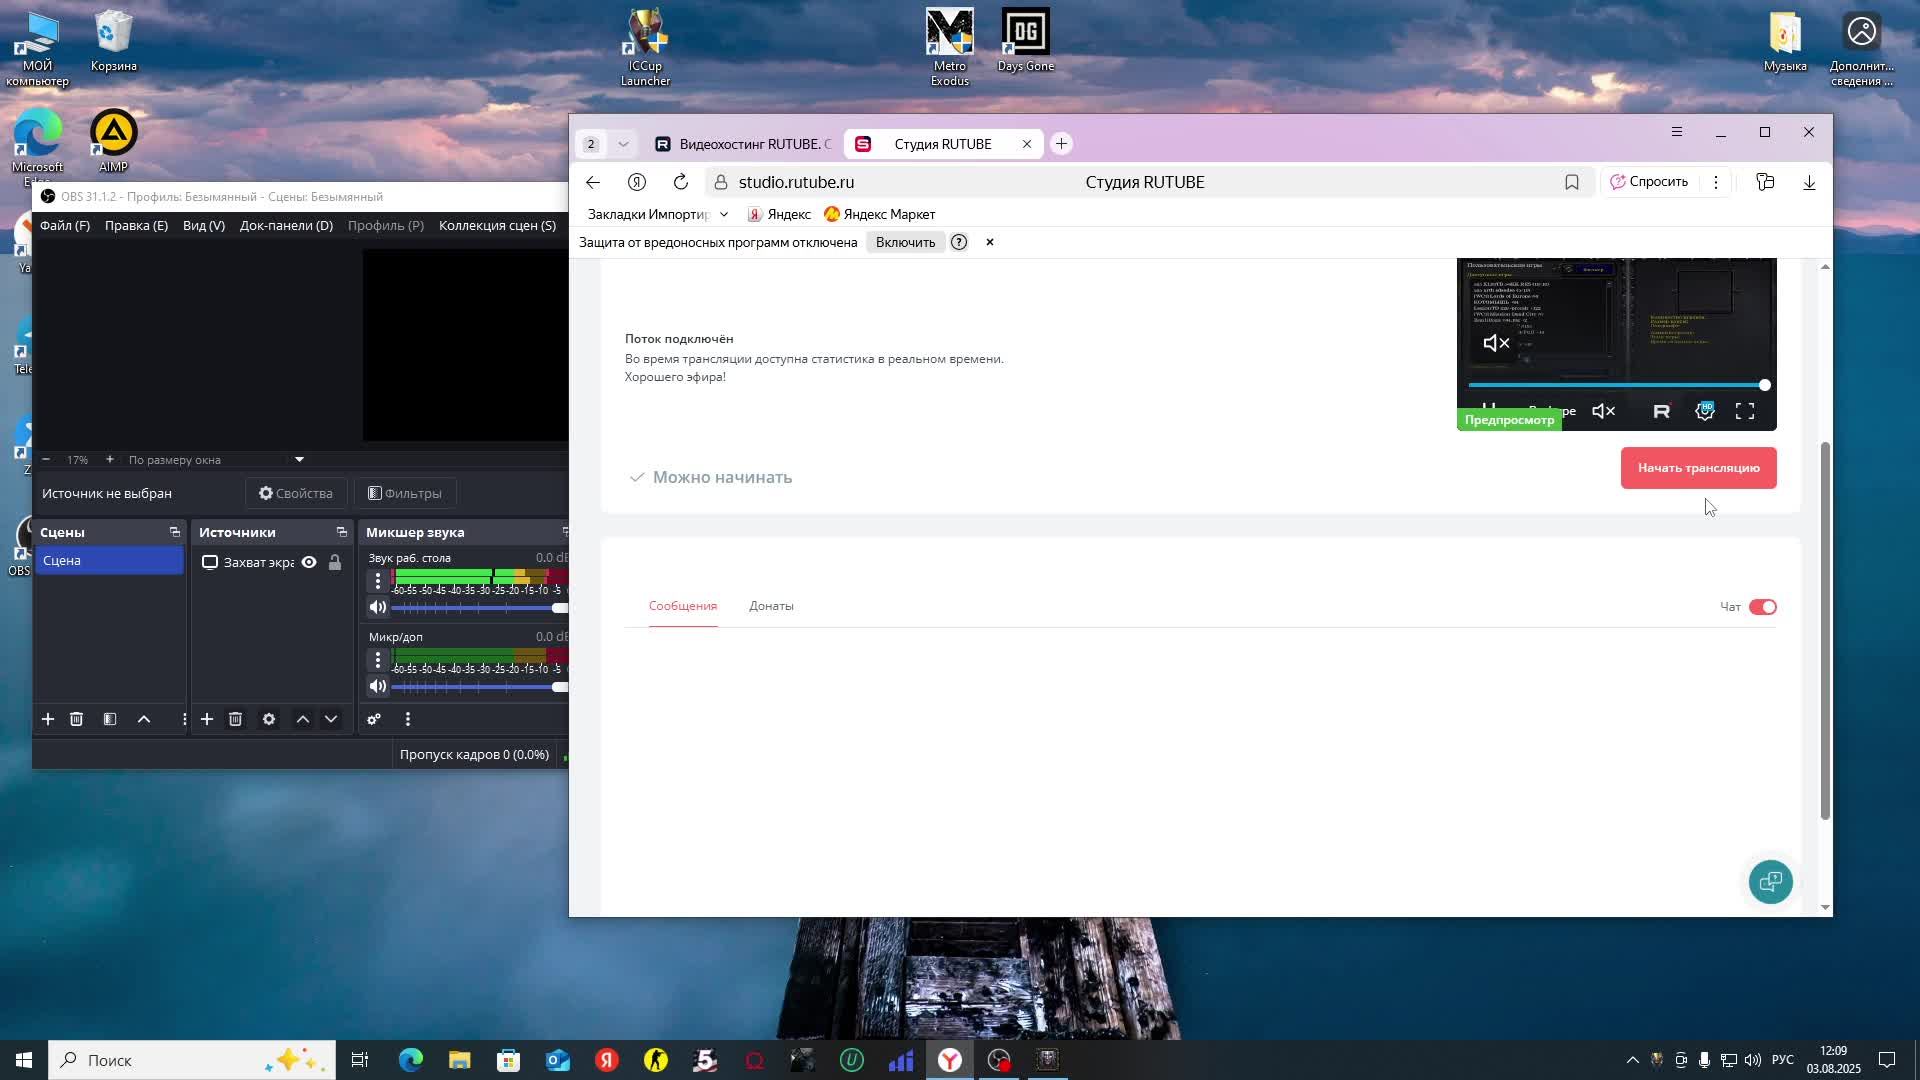
Task: Open the Док-панели (D) menu
Action: pos(286,225)
